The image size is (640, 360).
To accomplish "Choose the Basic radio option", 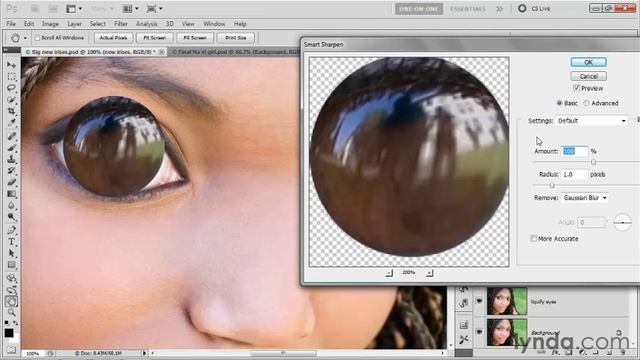I will coord(560,103).
